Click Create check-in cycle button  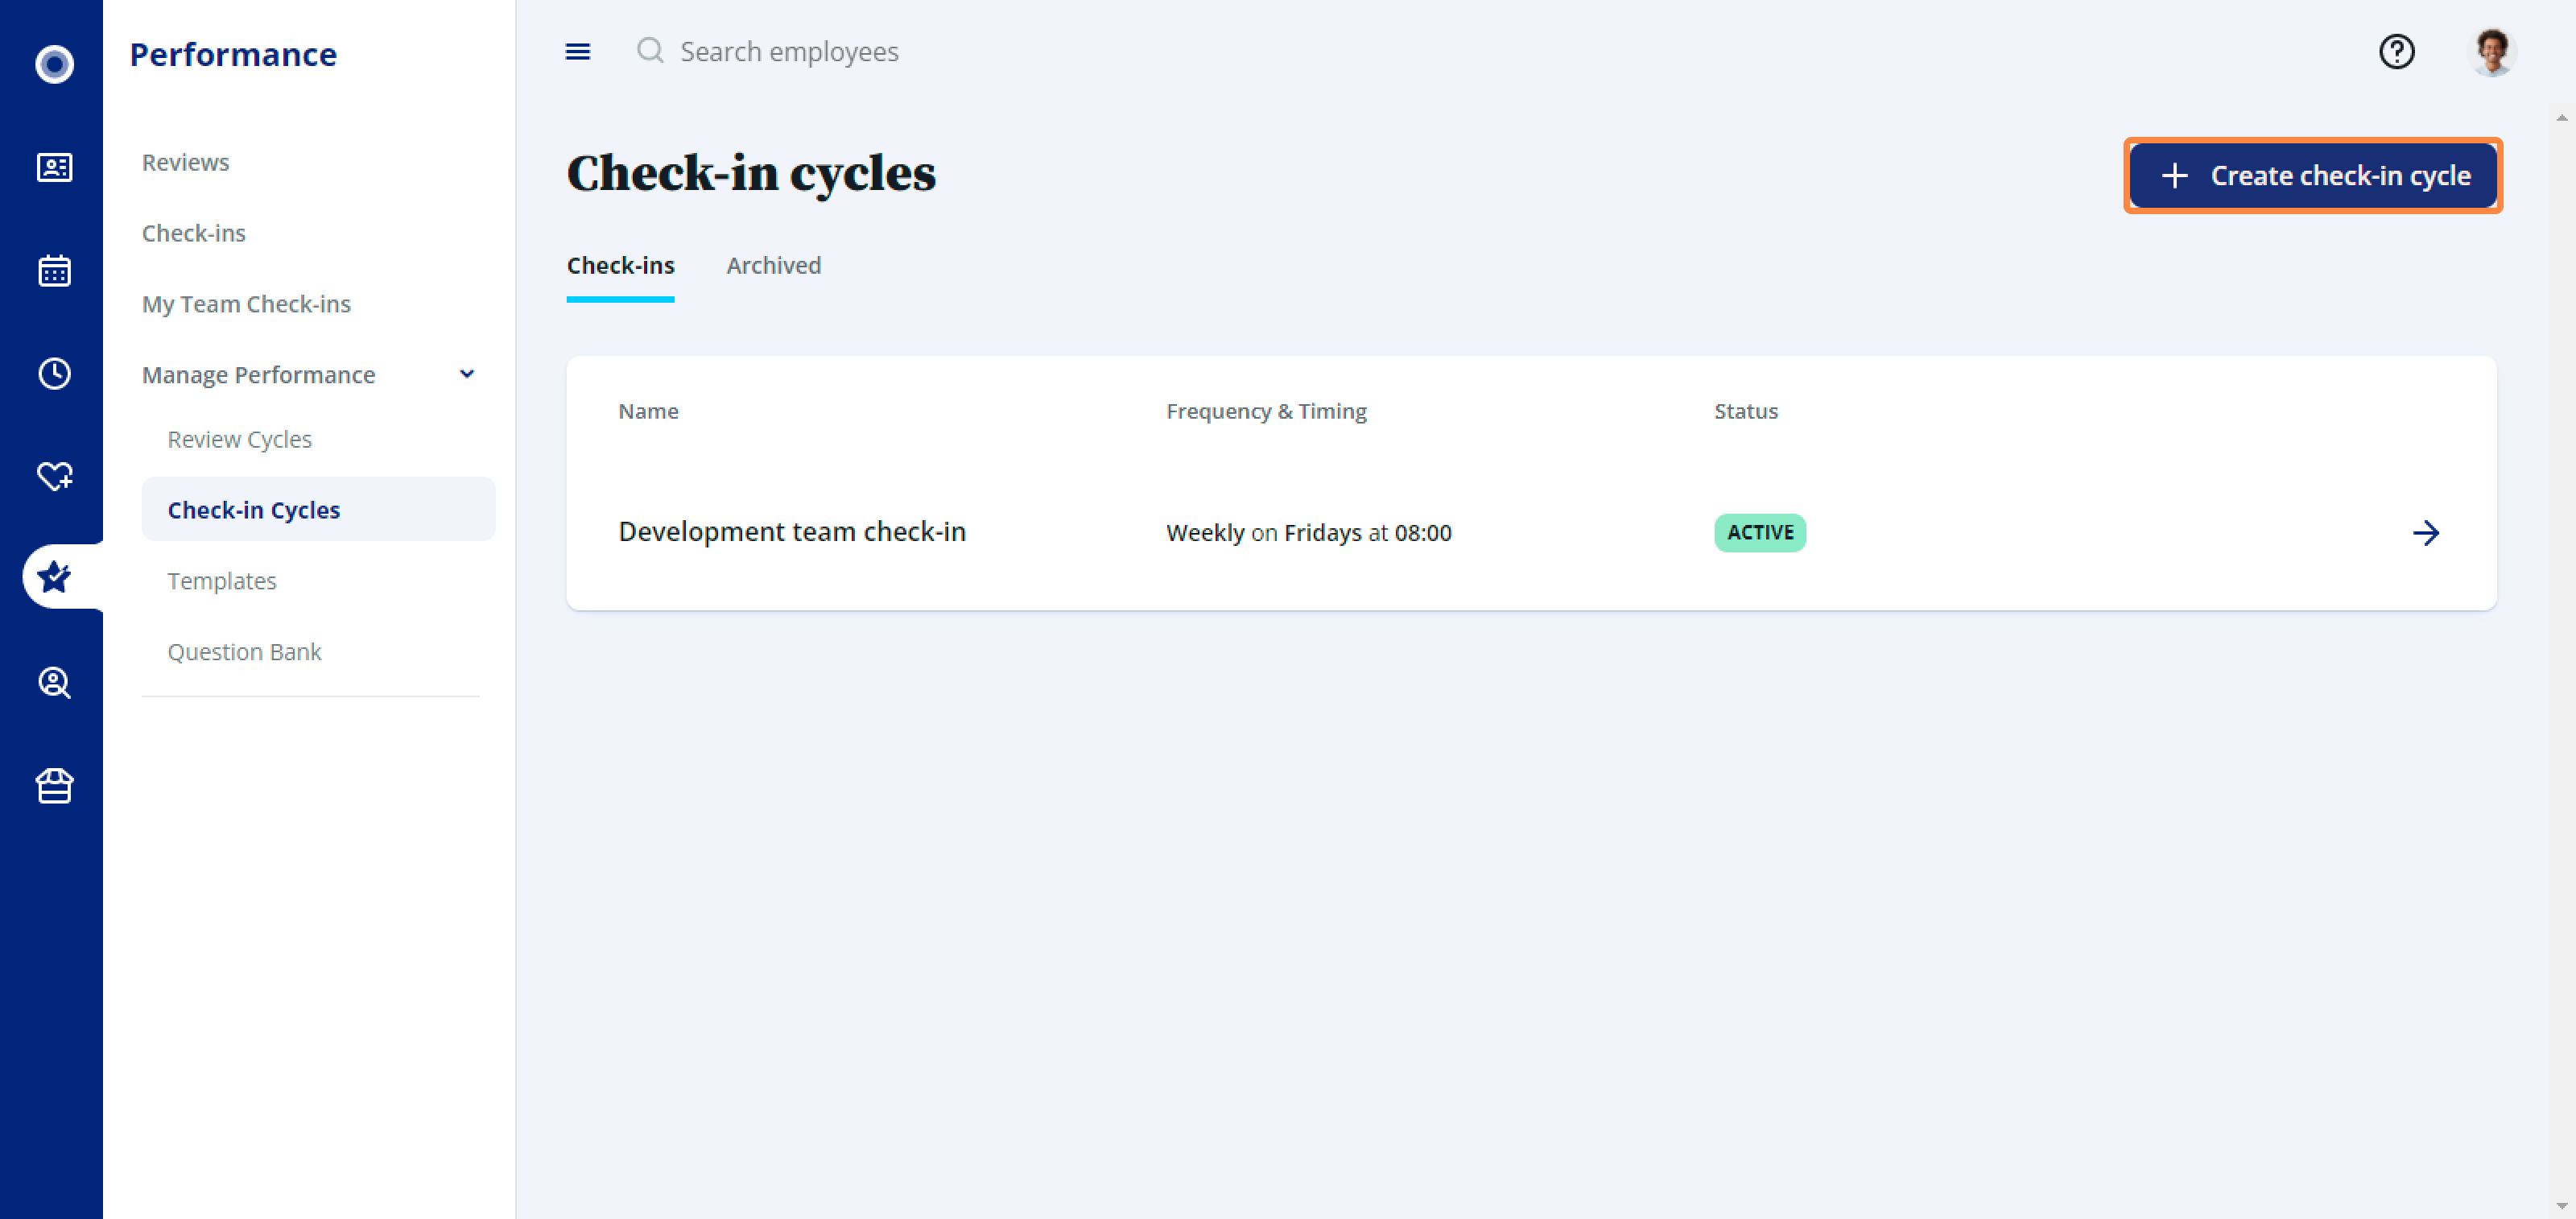[x=2312, y=175]
